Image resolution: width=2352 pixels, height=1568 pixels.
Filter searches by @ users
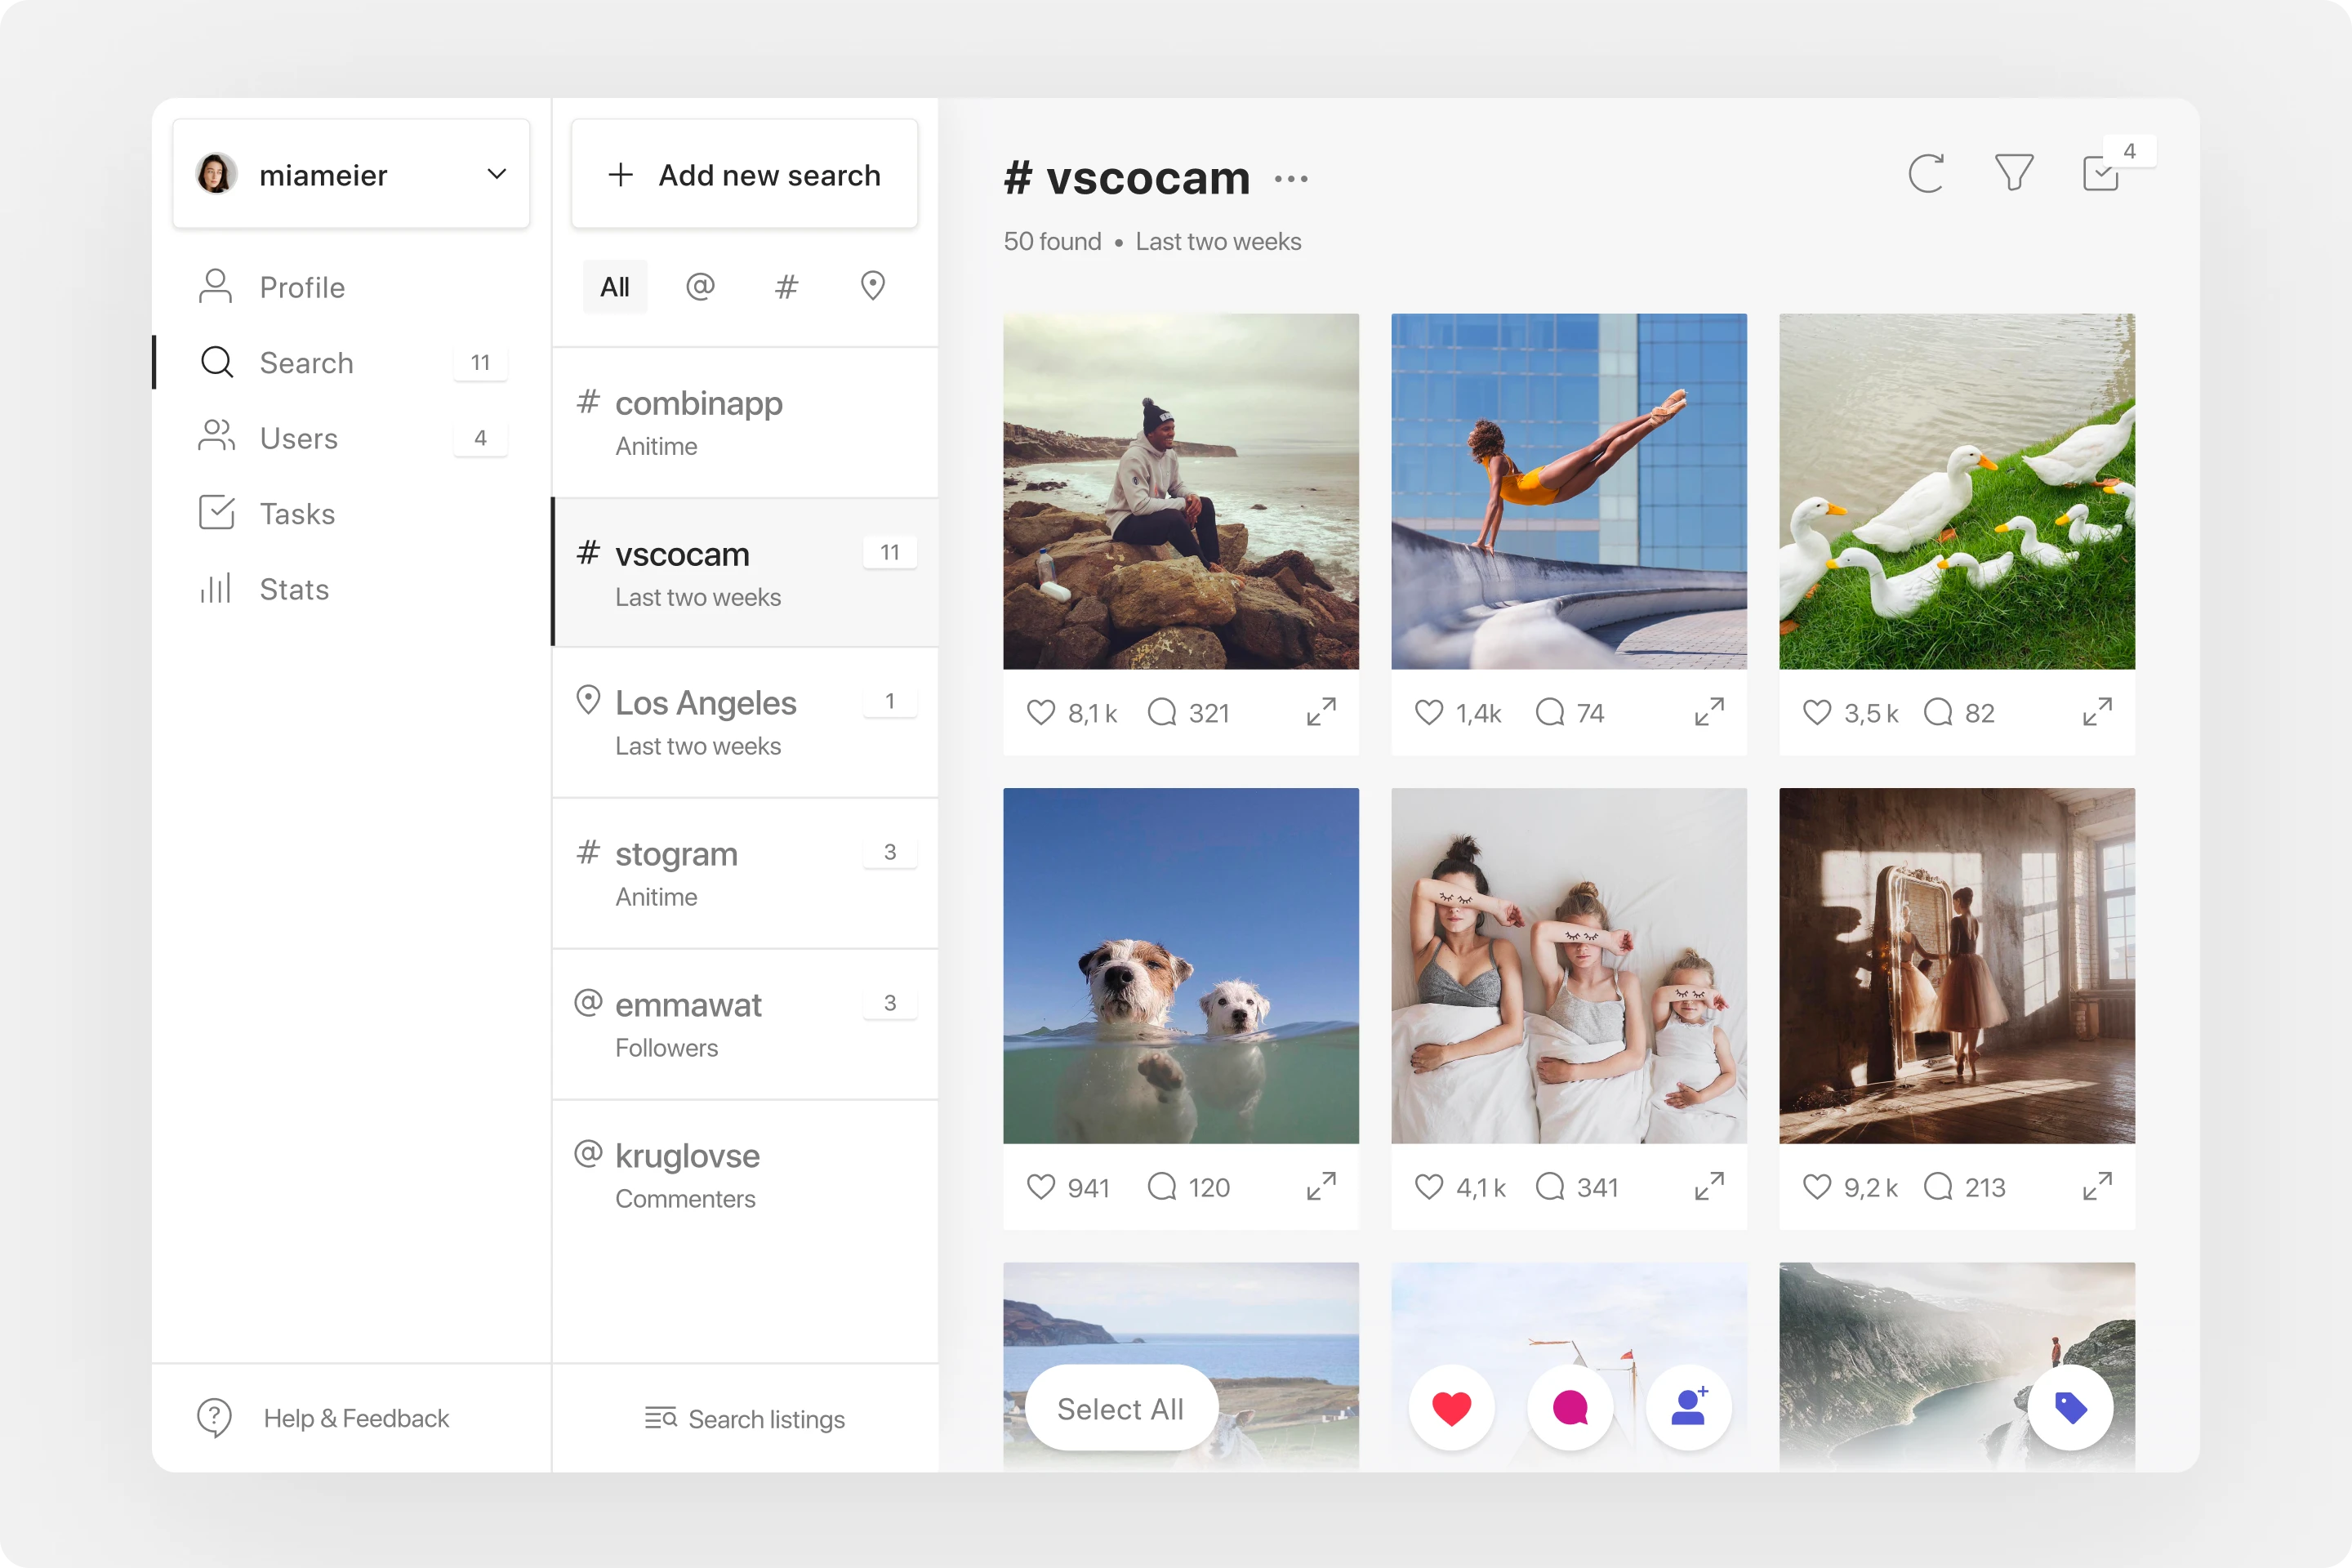(x=700, y=287)
